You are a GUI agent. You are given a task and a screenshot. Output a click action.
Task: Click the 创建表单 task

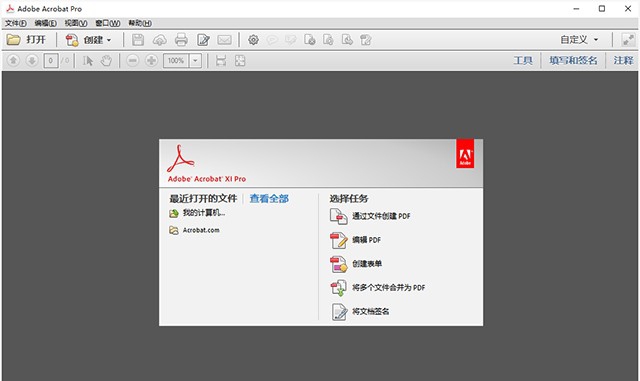[x=367, y=264]
